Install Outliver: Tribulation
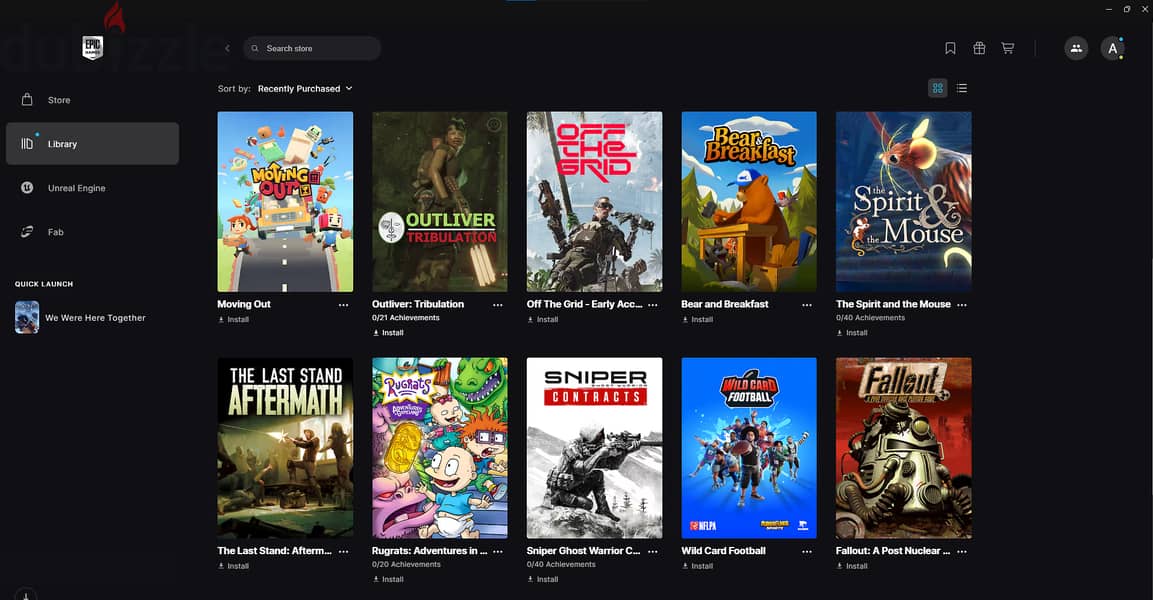This screenshot has height=600, width=1153. coord(388,333)
